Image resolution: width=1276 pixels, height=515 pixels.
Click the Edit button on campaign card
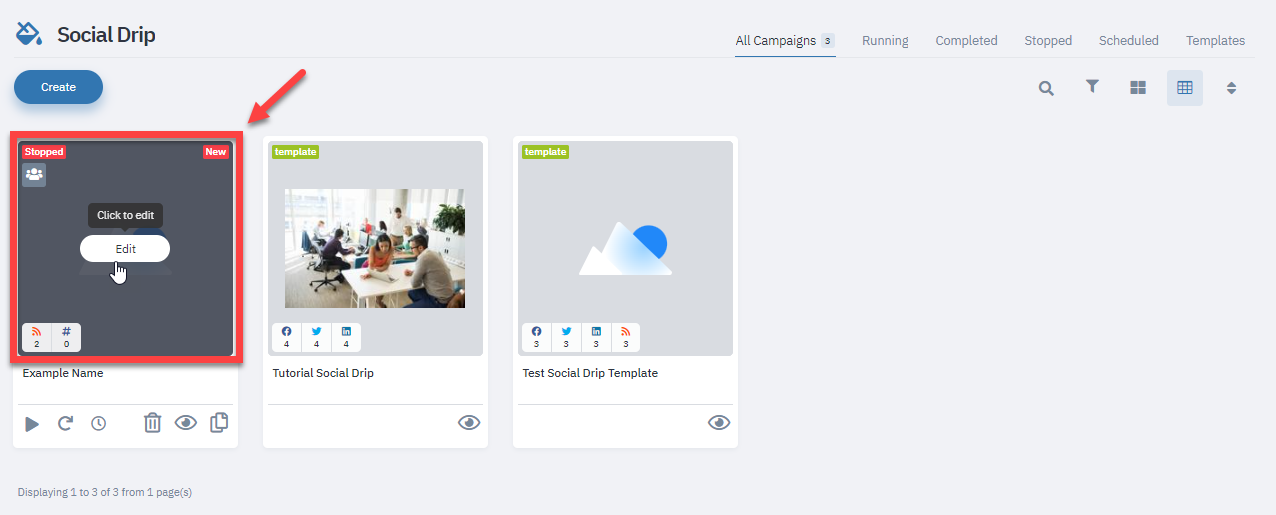(x=125, y=248)
